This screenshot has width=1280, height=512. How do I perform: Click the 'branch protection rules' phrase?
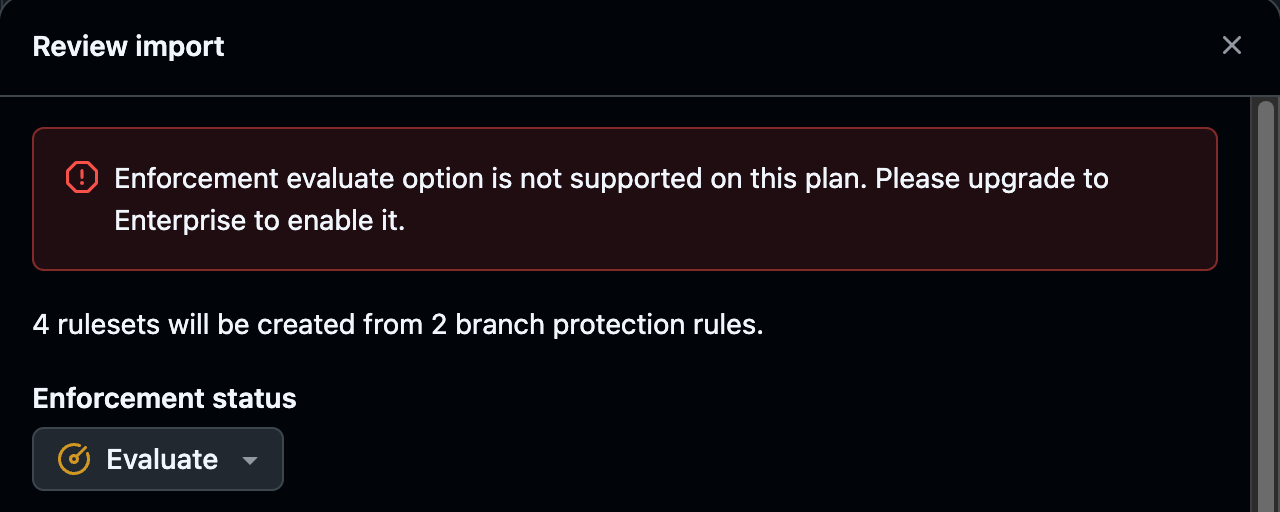[x=609, y=325]
